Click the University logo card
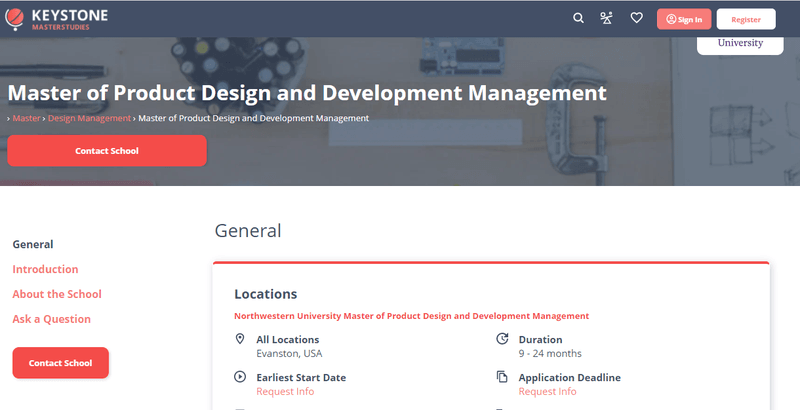 coord(740,44)
